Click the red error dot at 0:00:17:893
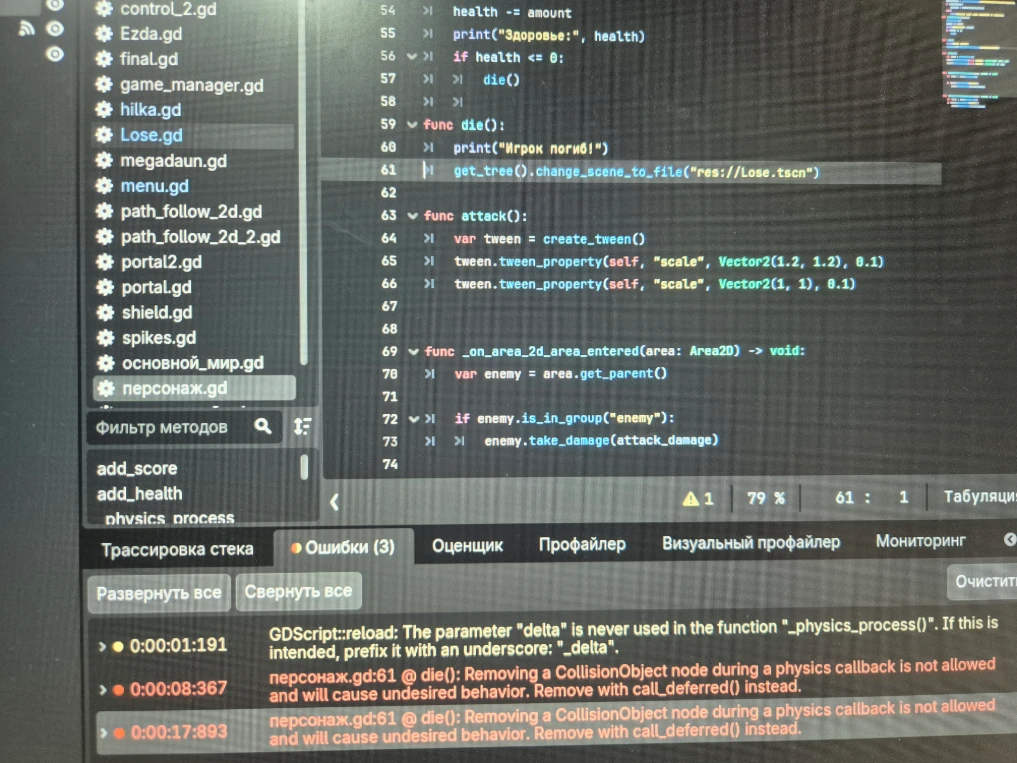1017x763 pixels. pos(119,733)
